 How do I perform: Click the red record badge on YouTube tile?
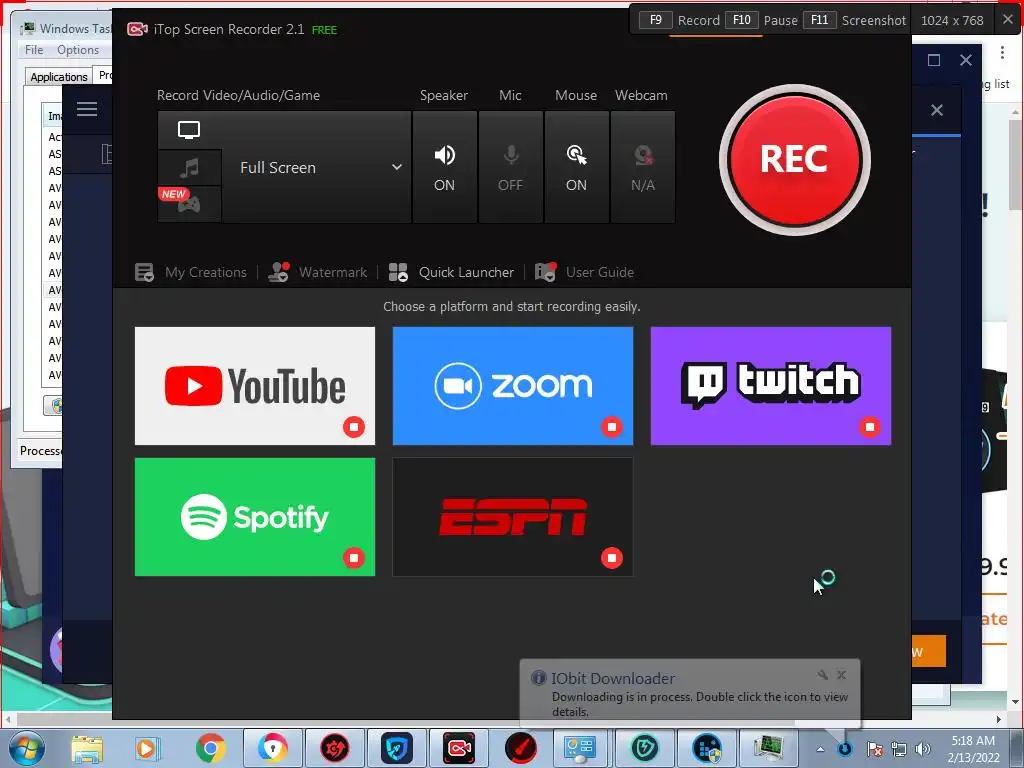click(x=354, y=427)
